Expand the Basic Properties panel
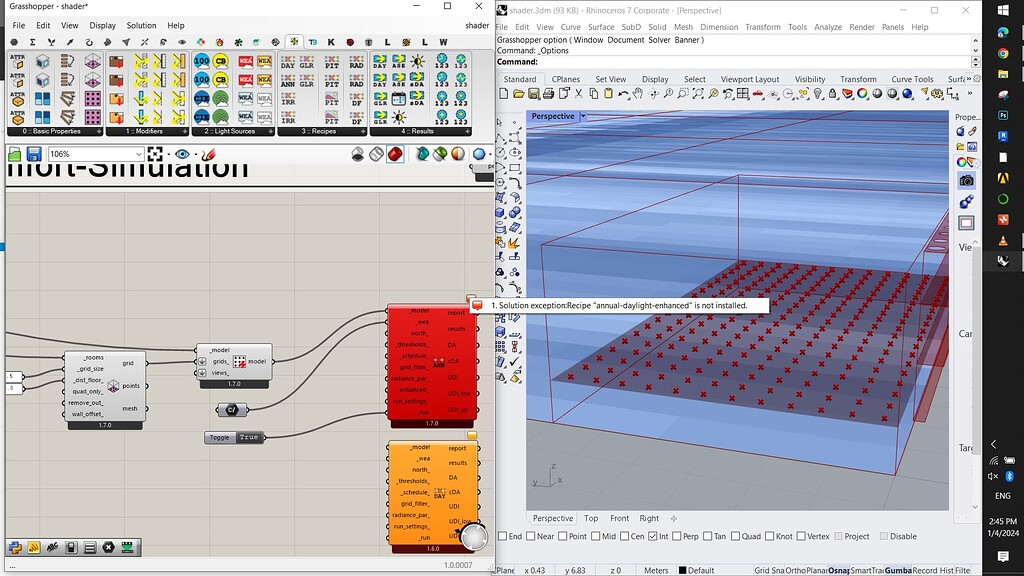The image size is (1024, 576). (99, 131)
